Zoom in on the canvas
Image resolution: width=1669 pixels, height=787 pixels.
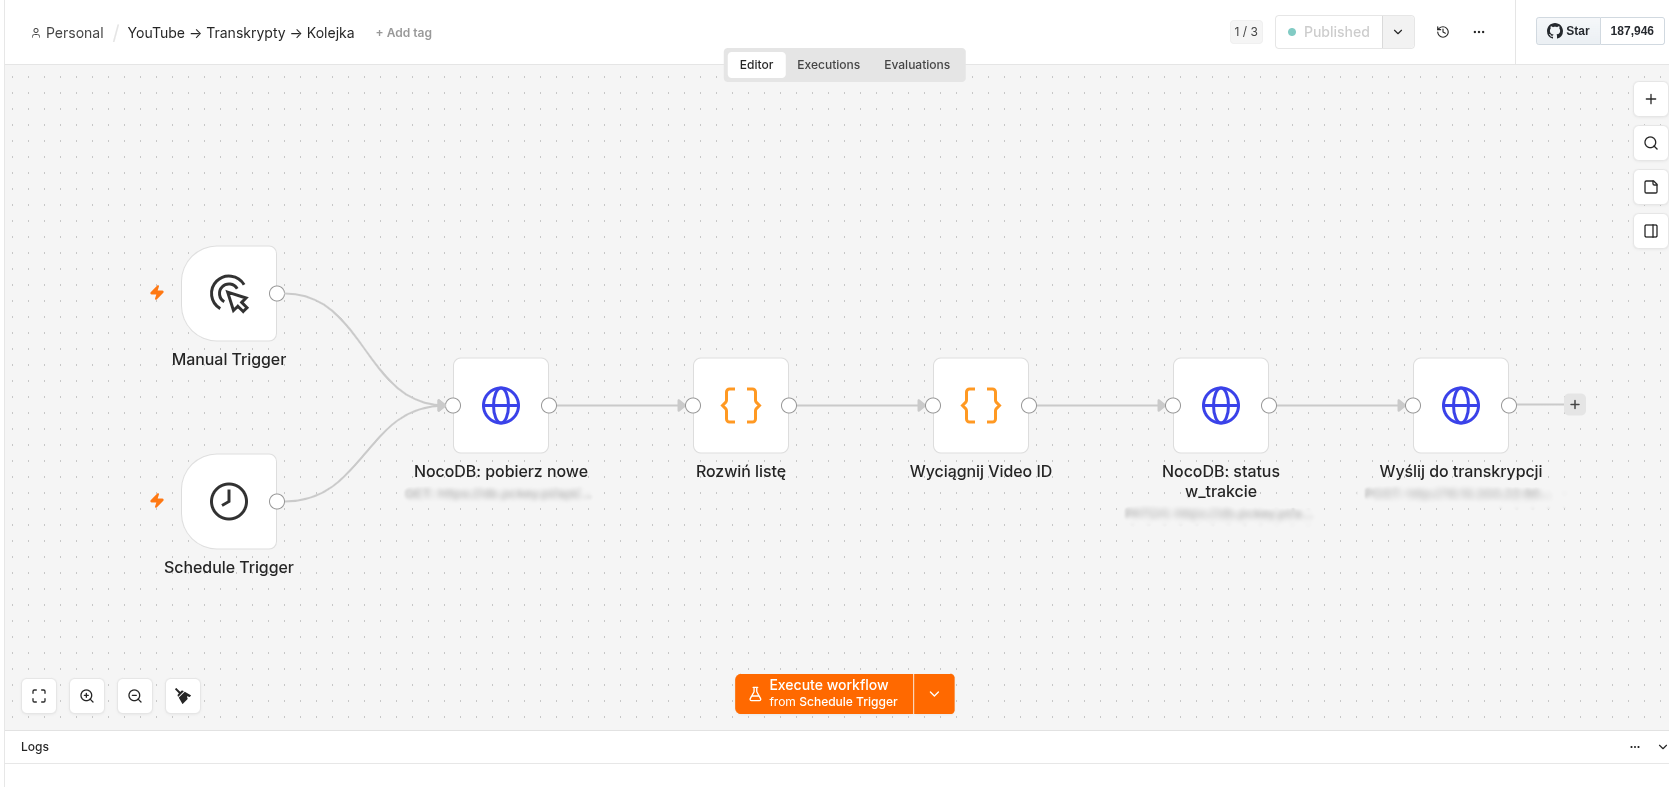click(87, 696)
